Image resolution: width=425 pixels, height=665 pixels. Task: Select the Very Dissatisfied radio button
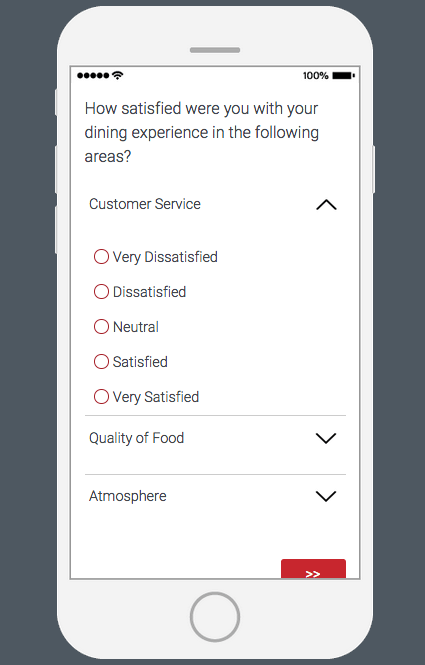[x=101, y=257]
